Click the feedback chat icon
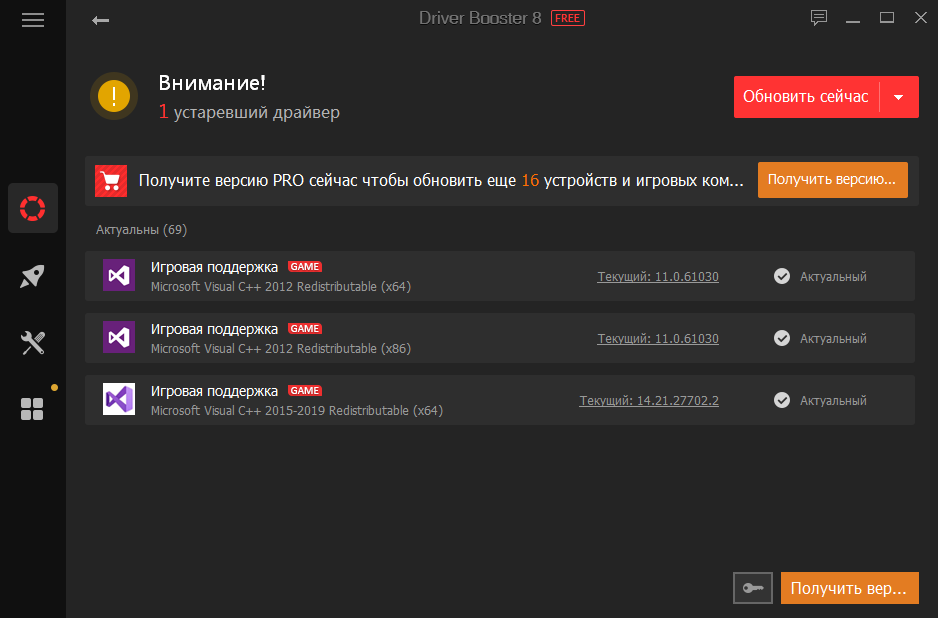The width and height of the screenshot is (938, 618). pyautogui.click(x=819, y=18)
